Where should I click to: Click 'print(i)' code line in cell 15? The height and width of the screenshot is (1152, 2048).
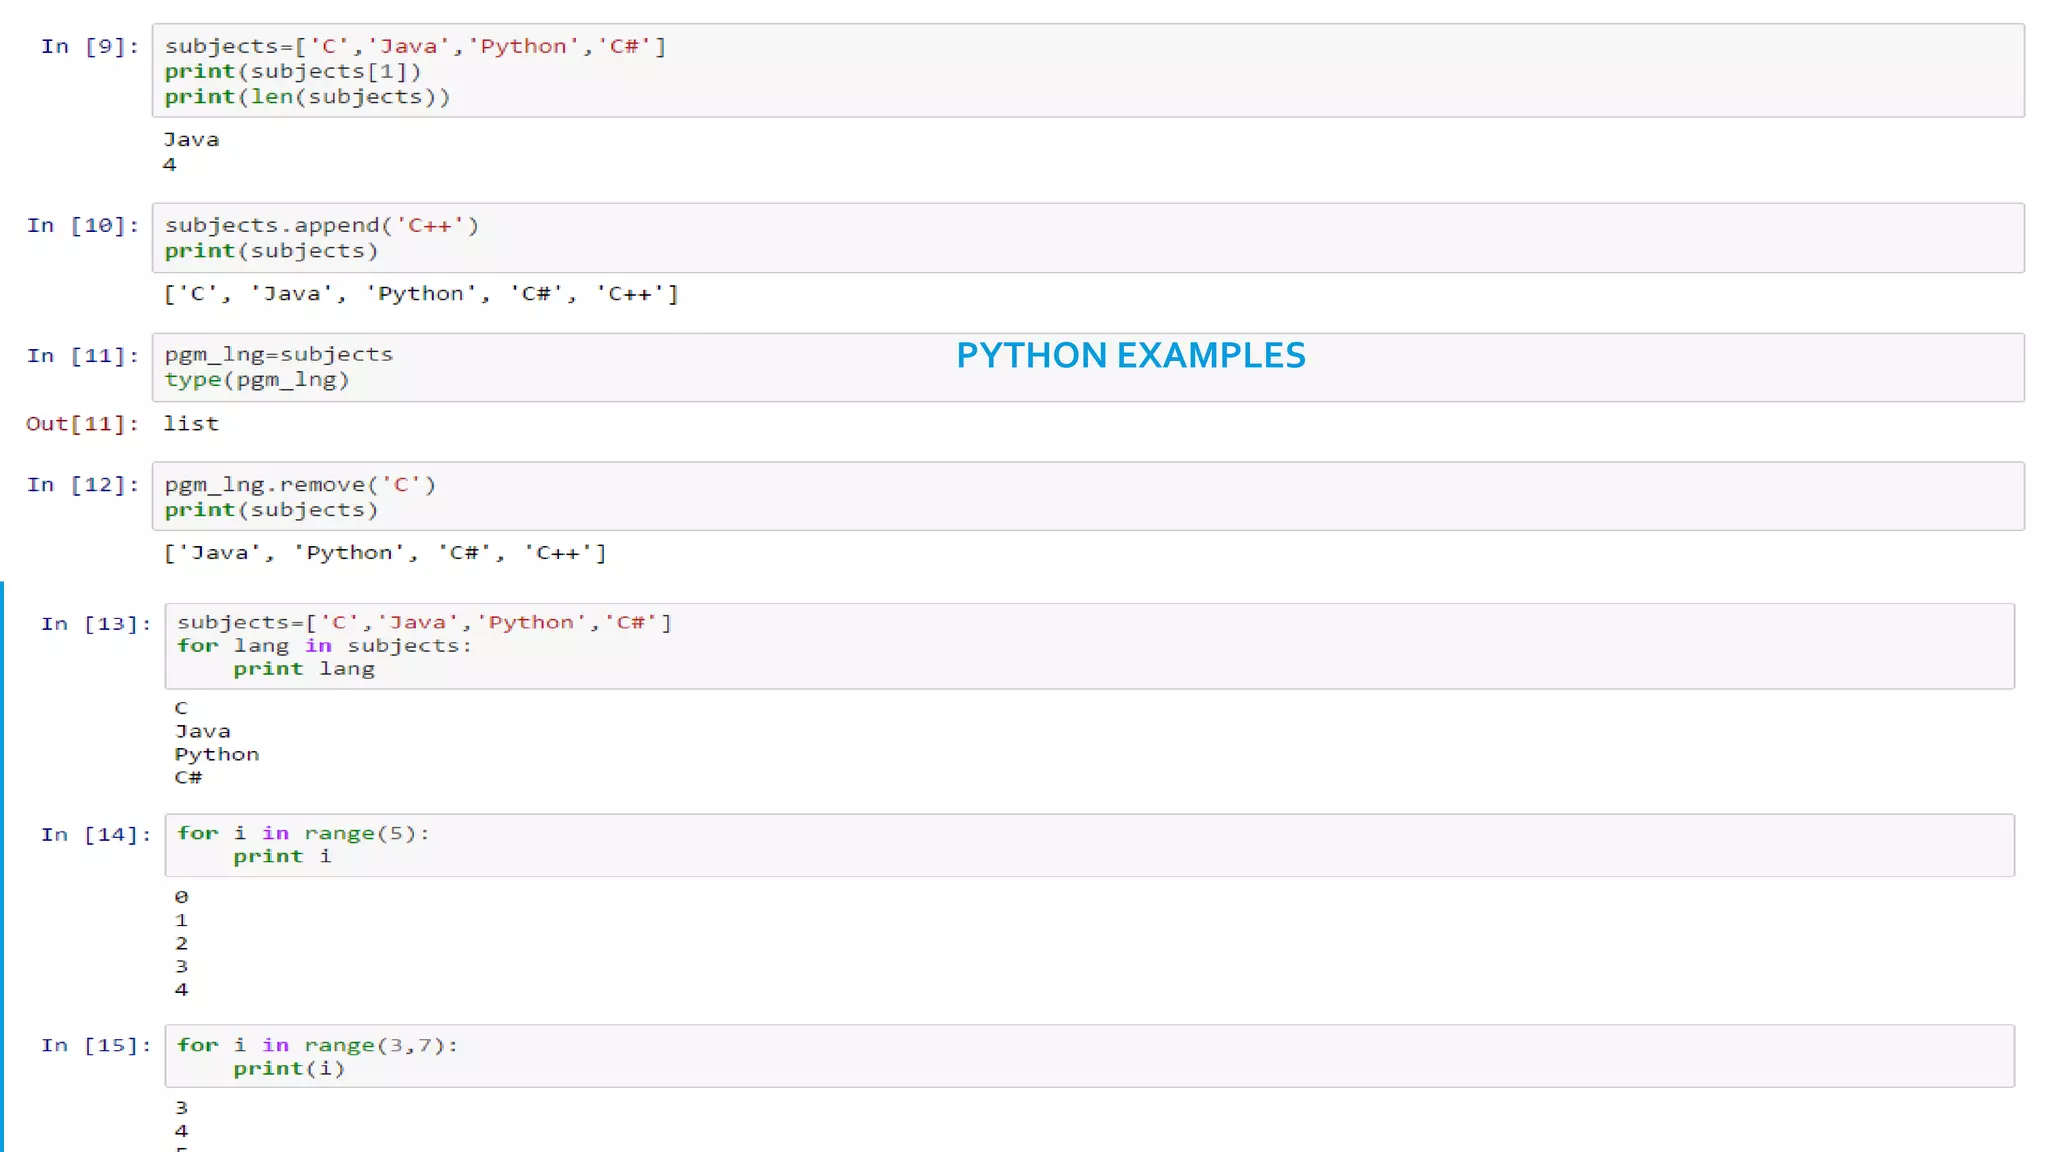[289, 1069]
